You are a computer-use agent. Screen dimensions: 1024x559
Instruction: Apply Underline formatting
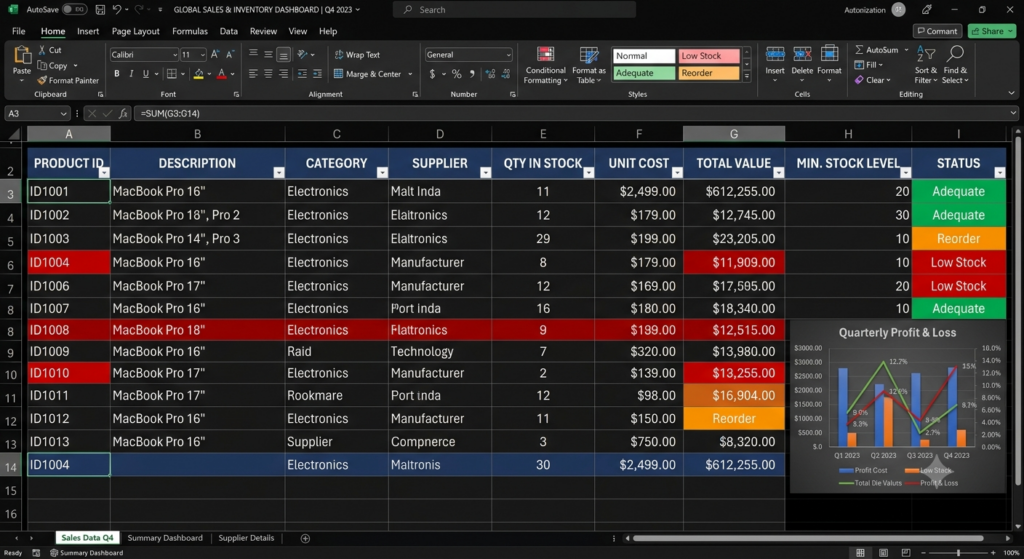click(146, 74)
